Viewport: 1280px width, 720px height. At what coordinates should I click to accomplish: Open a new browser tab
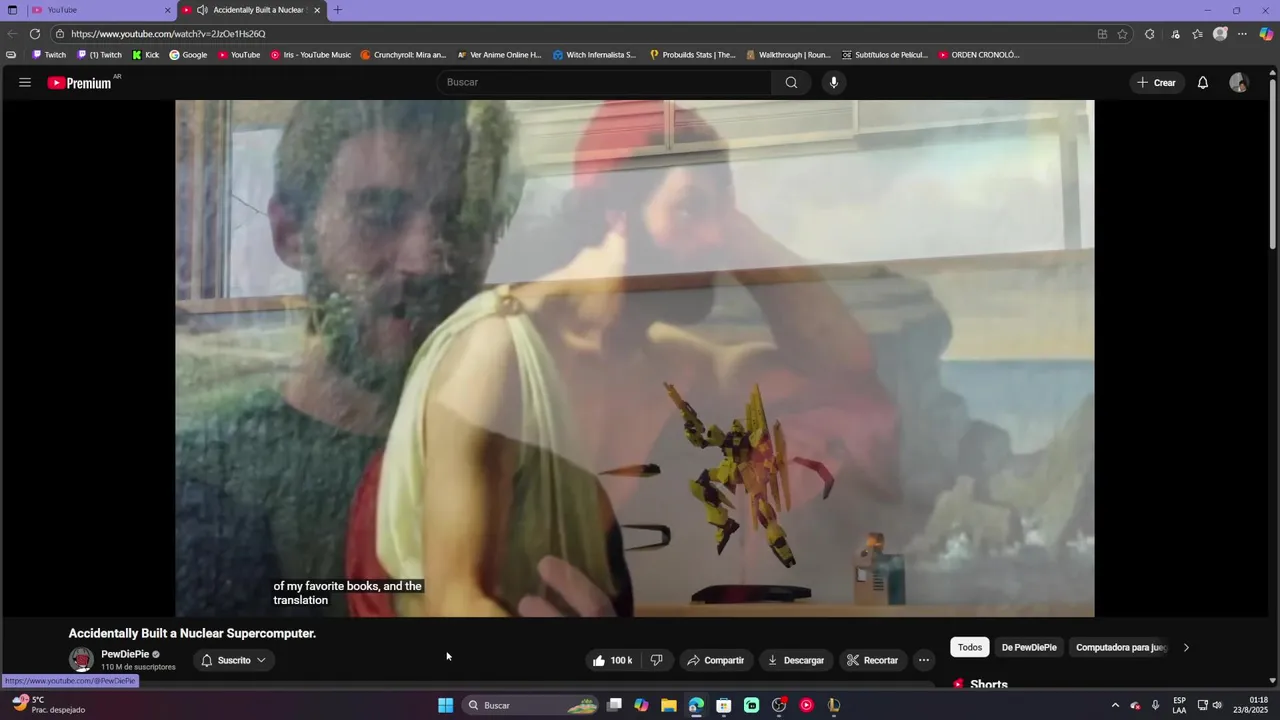click(338, 10)
